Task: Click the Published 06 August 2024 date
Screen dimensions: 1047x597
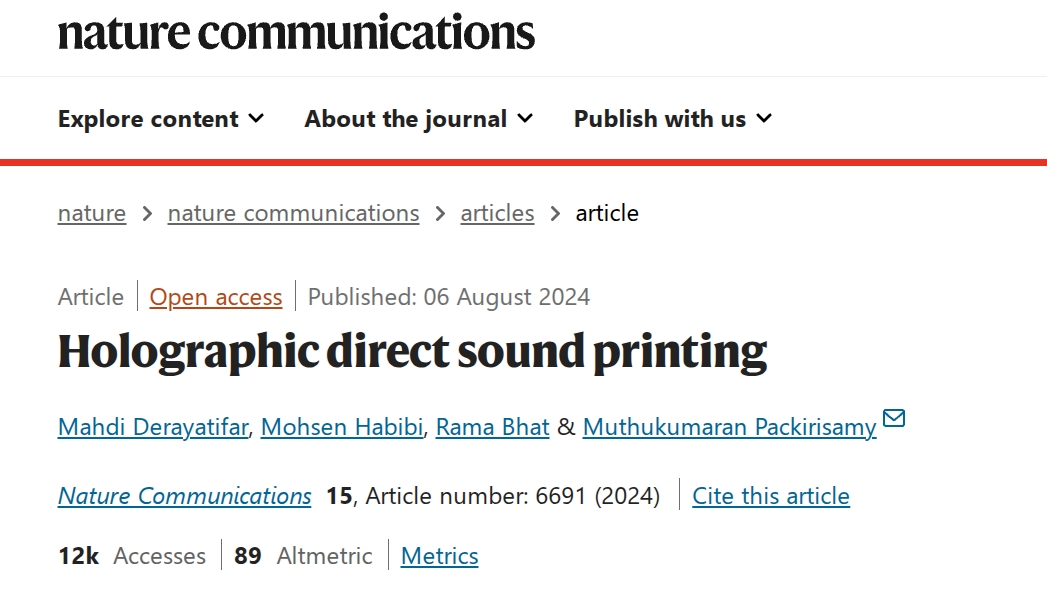Action: click(449, 297)
